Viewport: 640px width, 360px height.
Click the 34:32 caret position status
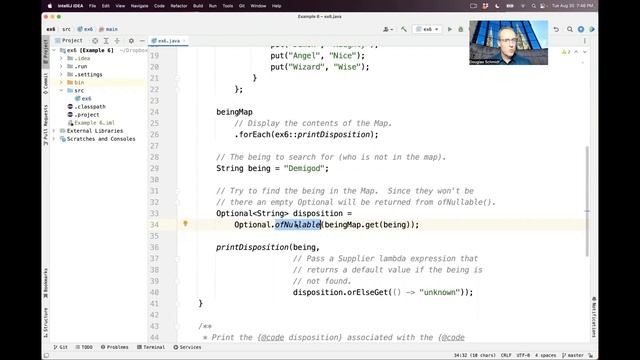pos(475,355)
